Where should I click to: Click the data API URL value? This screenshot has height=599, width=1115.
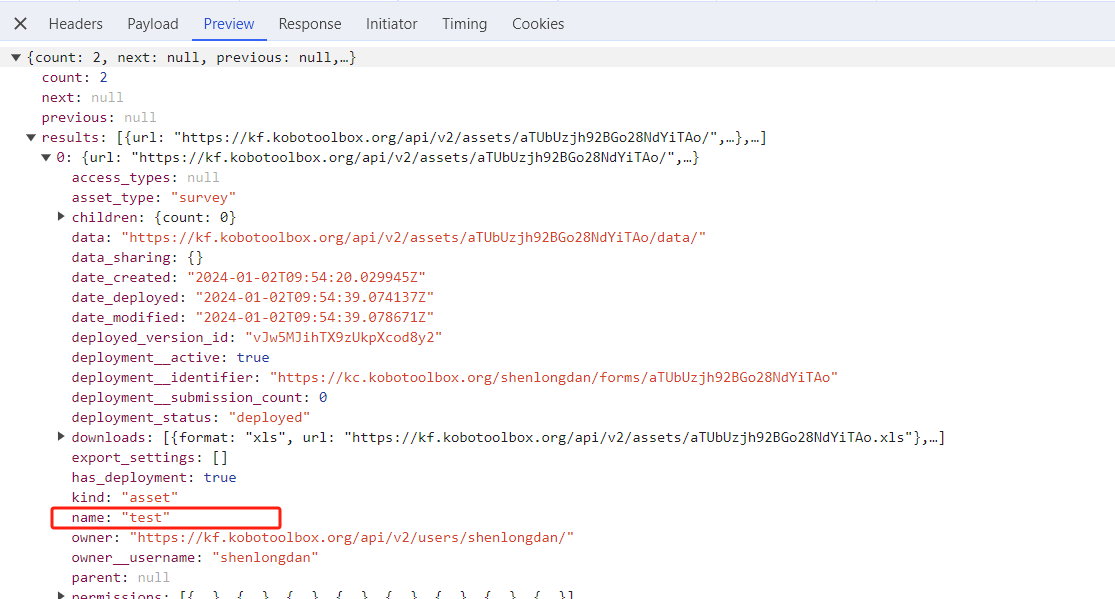point(411,237)
